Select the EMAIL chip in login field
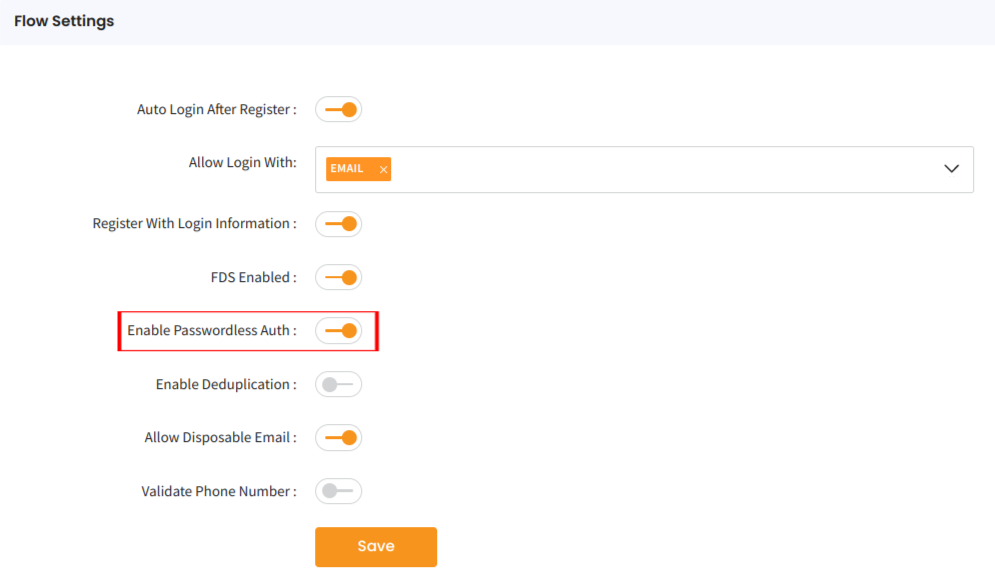The width and height of the screenshot is (995, 585). tap(347, 169)
